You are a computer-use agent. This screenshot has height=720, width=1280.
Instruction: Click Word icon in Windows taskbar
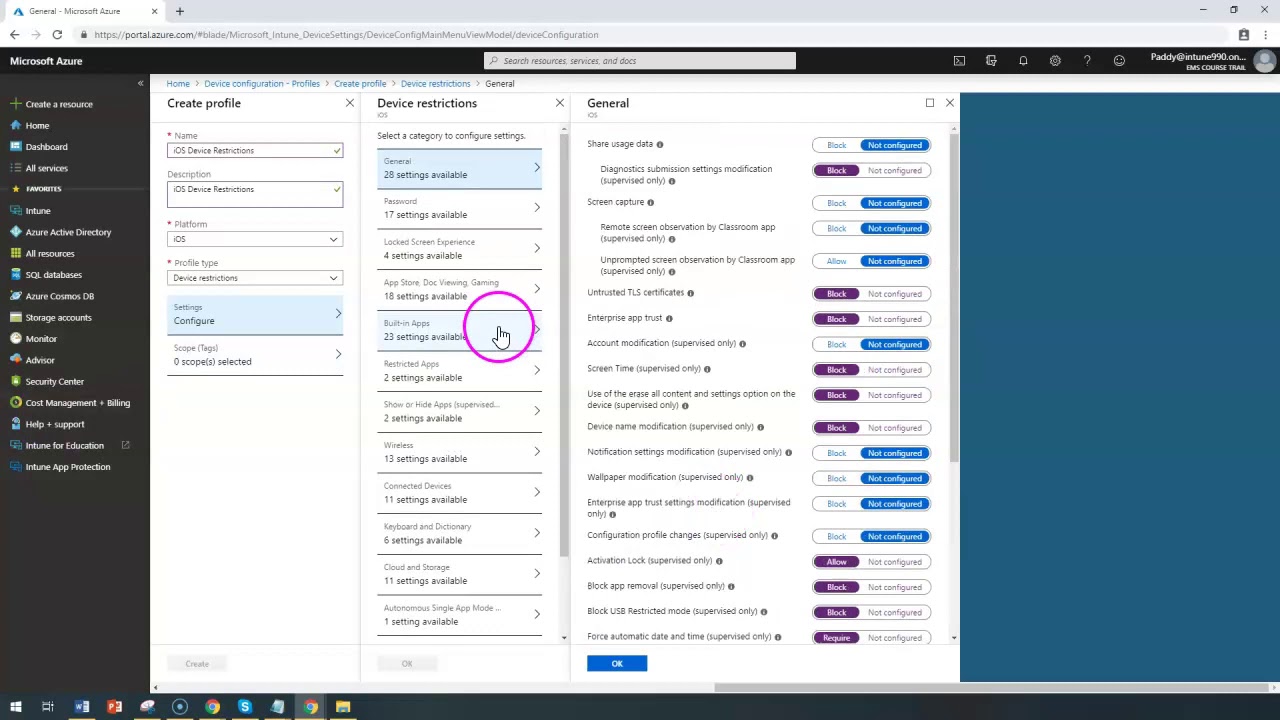click(82, 707)
